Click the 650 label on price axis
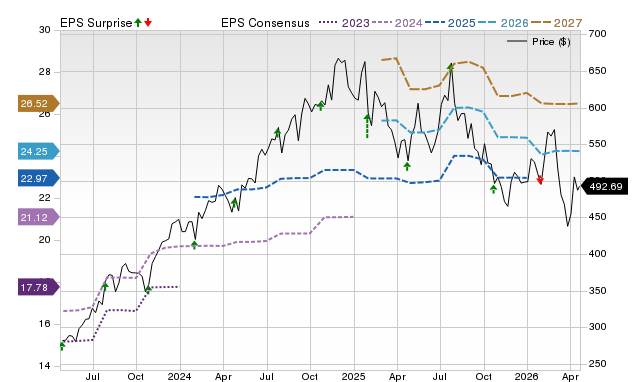This screenshot has height=382, width=640. click(x=597, y=71)
